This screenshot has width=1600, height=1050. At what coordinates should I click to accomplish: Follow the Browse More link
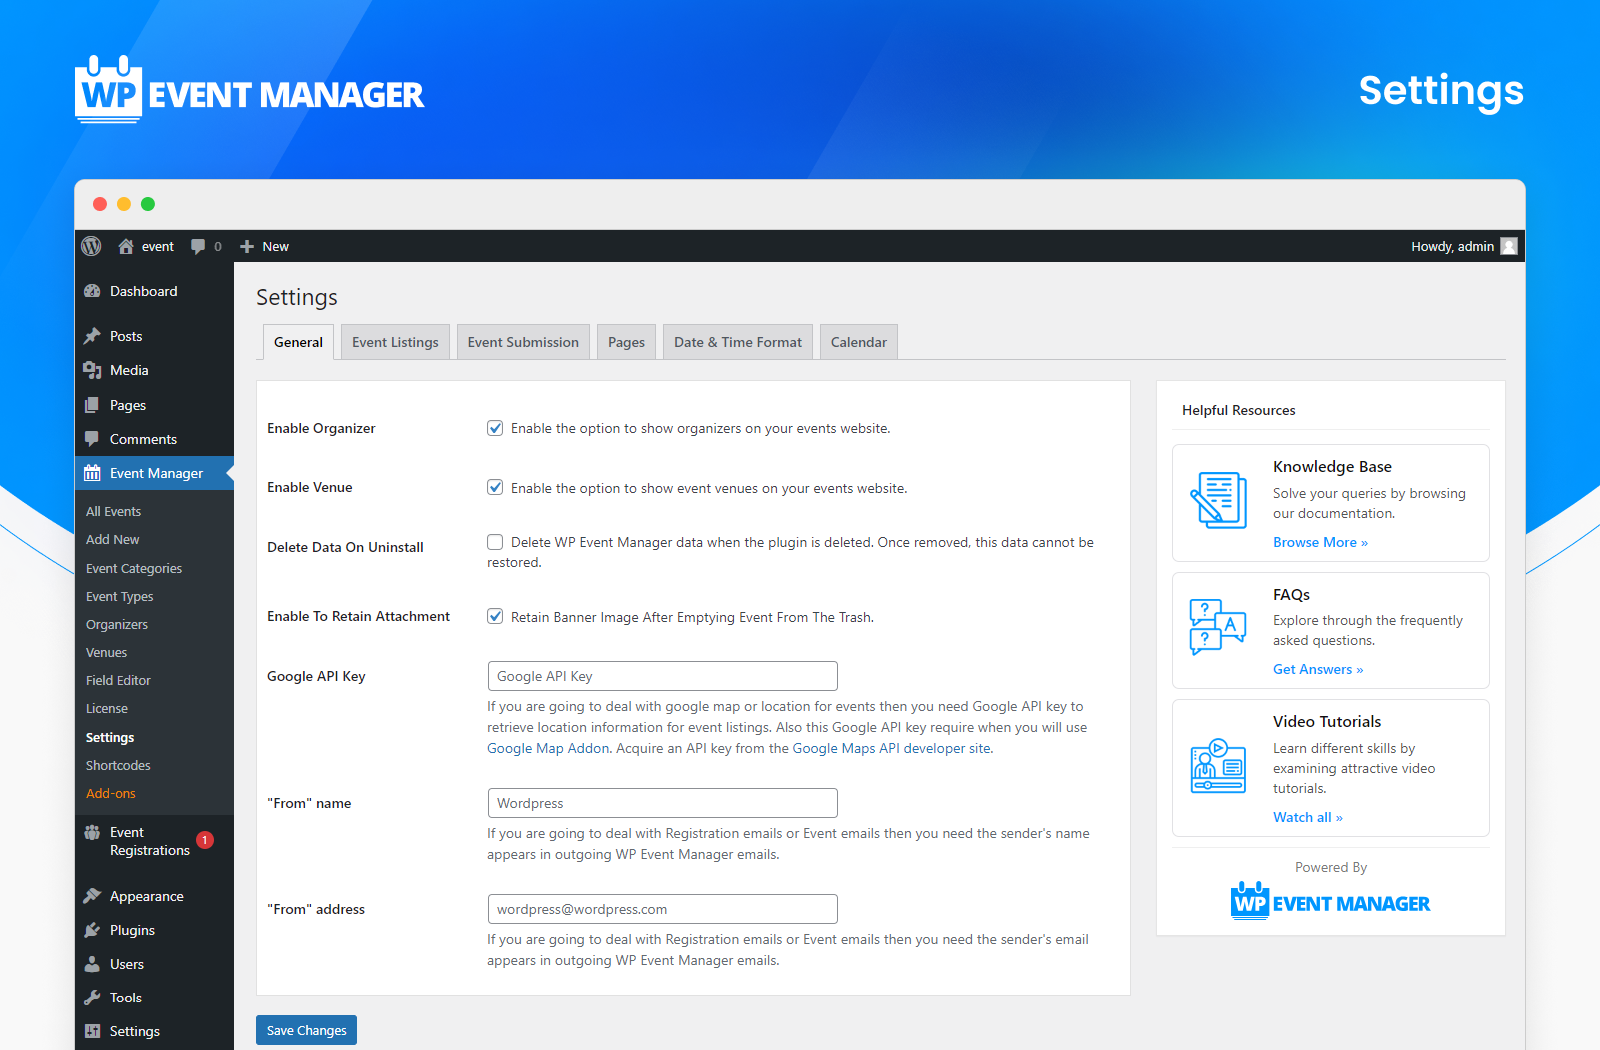click(x=1320, y=542)
